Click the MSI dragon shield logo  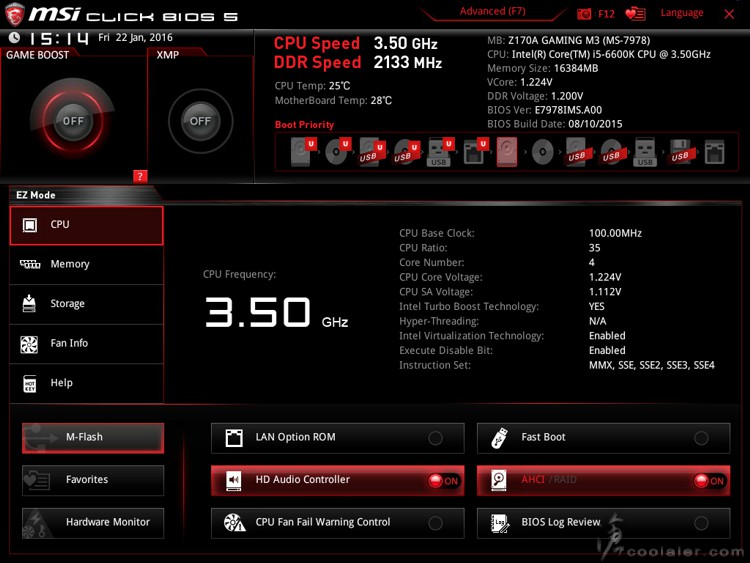point(14,14)
